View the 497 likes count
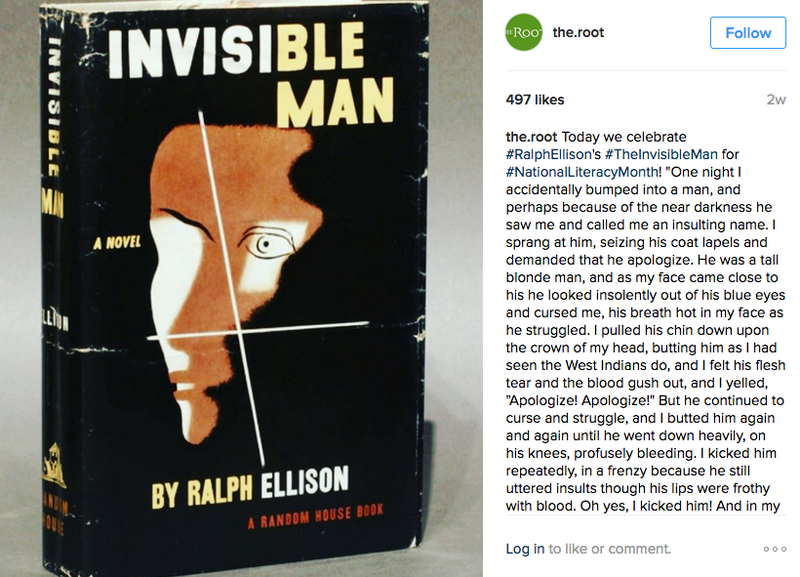This screenshot has width=800, height=577. (535, 99)
